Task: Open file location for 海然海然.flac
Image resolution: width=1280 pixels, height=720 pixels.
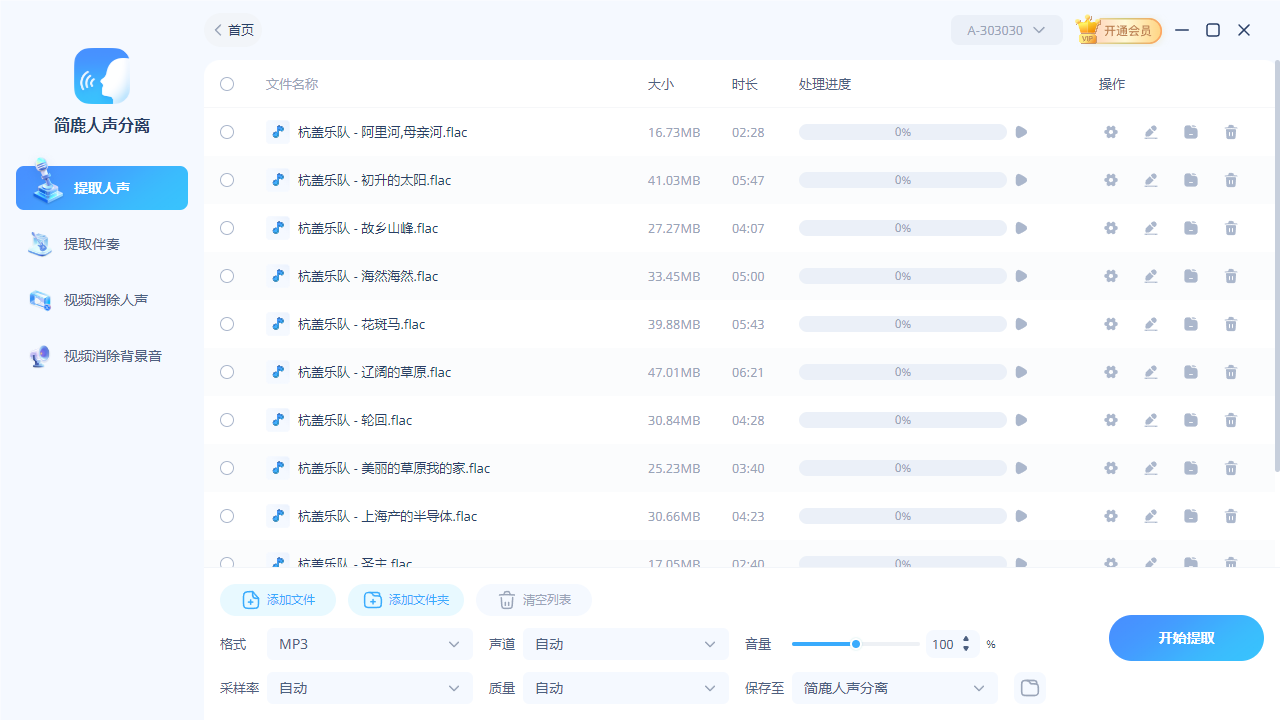Action: (1191, 276)
